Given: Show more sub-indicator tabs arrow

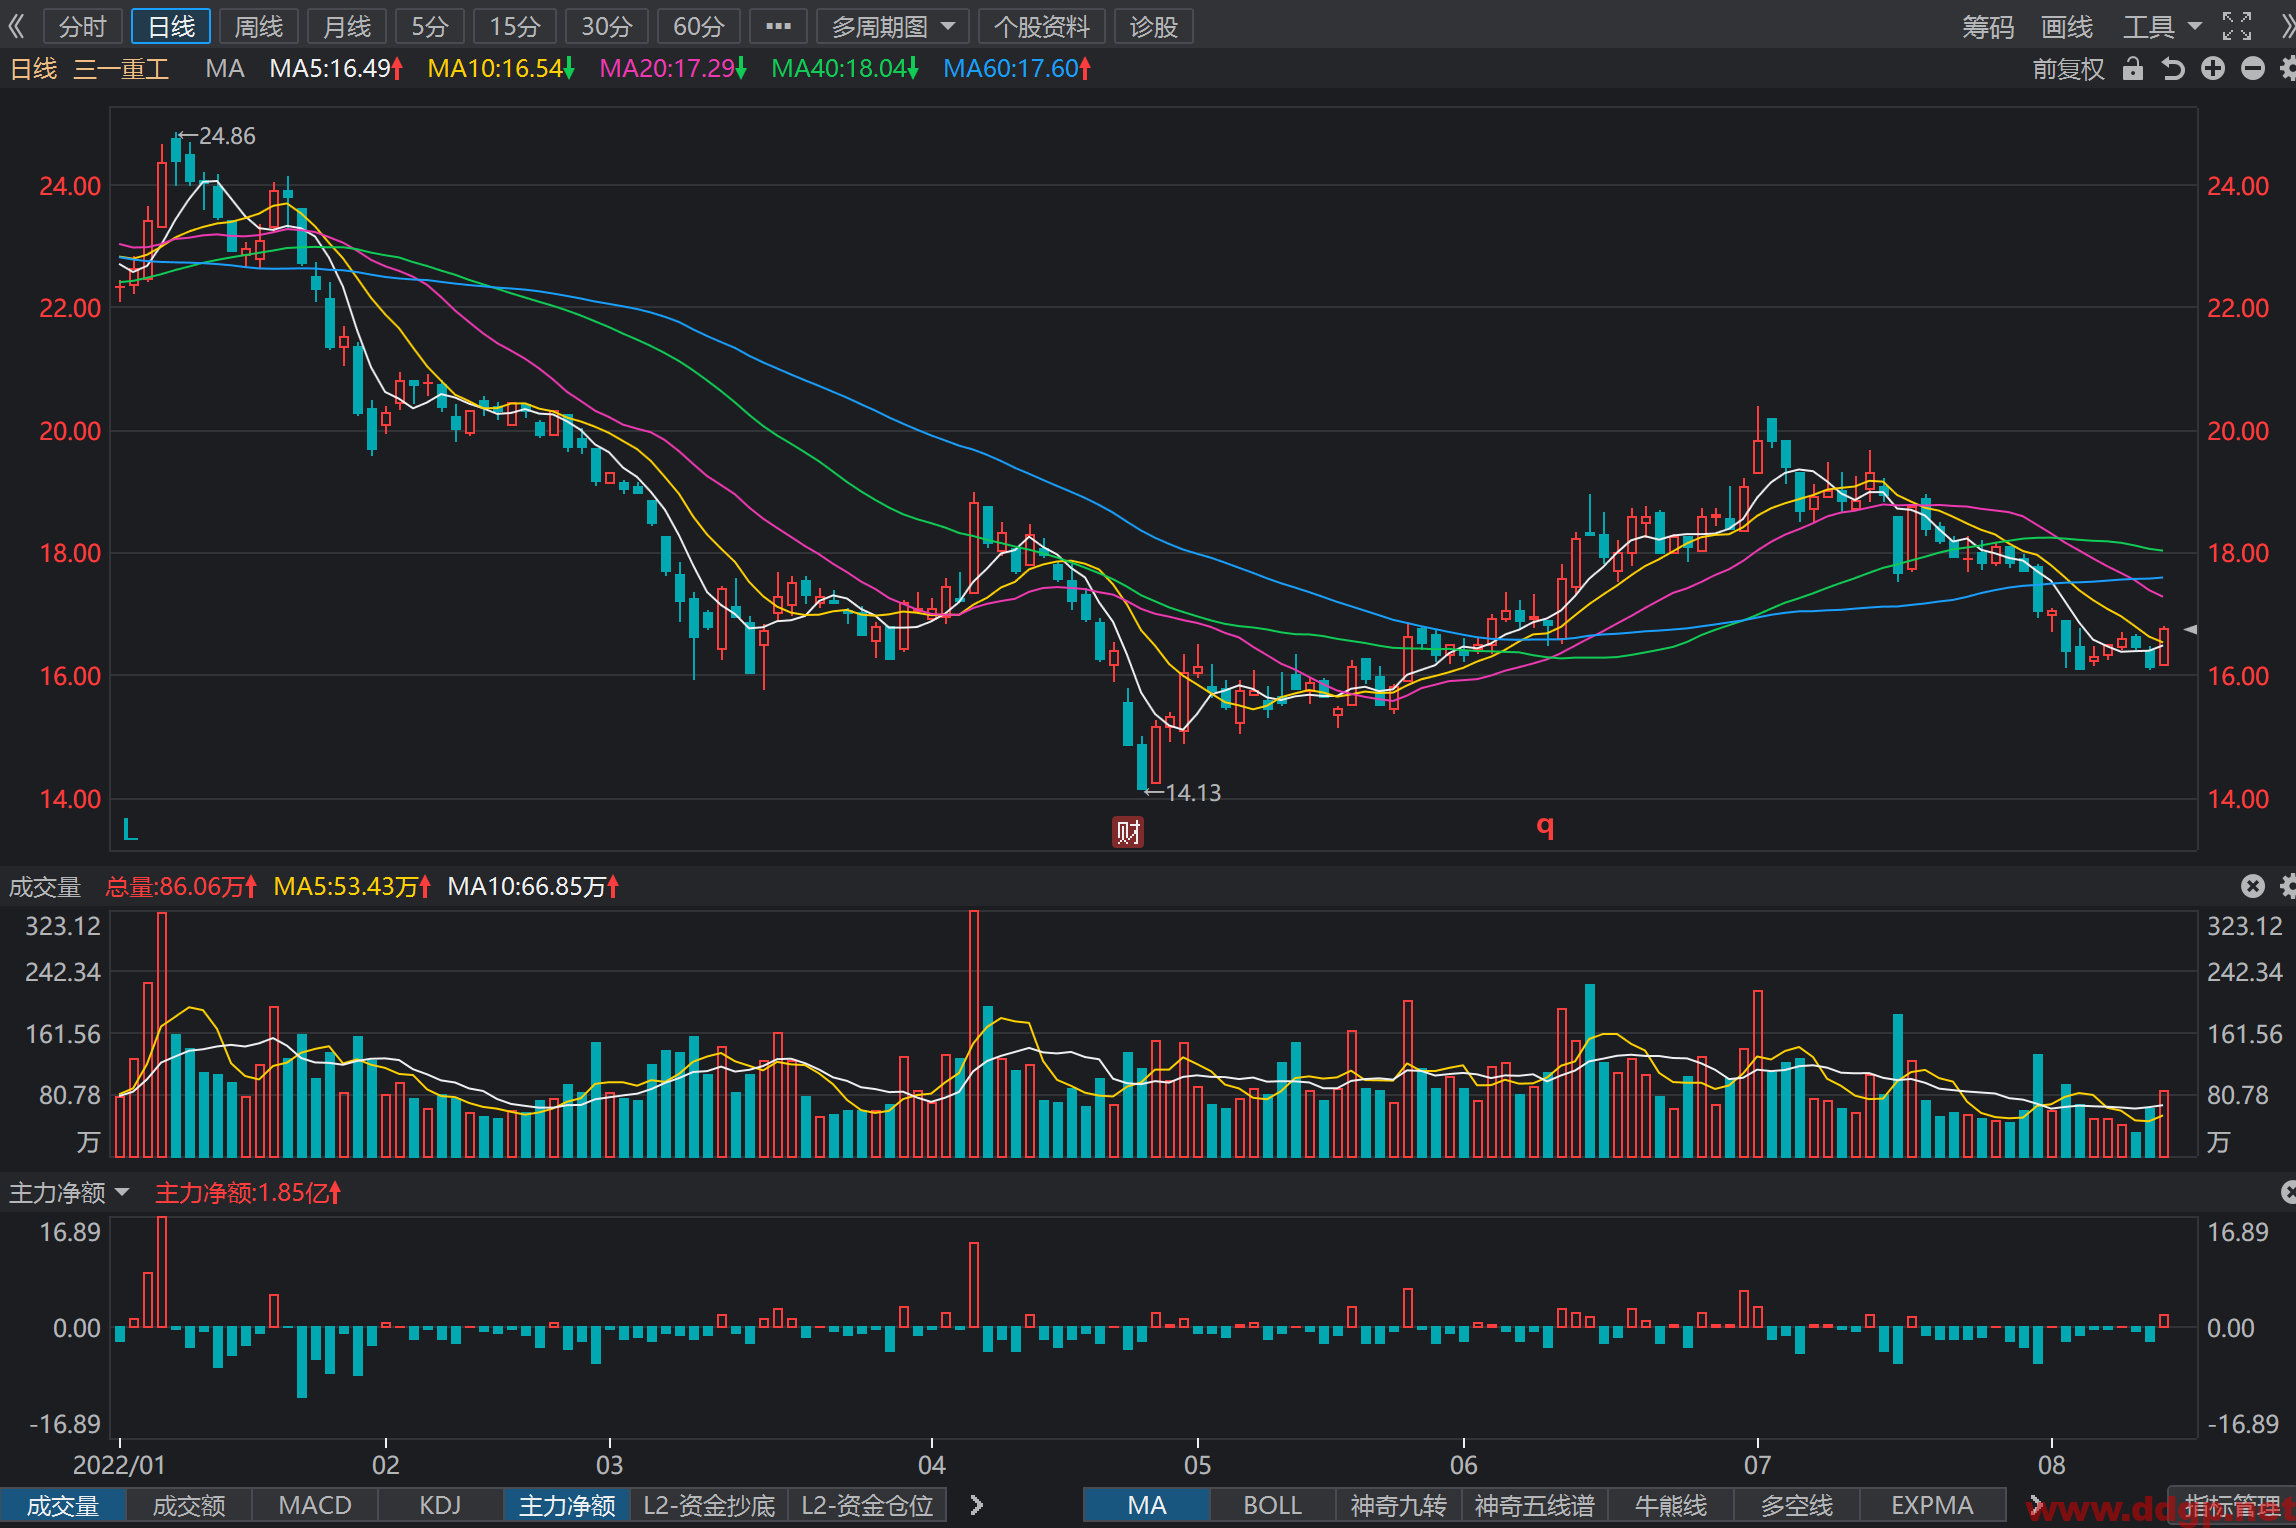Looking at the screenshot, I should [977, 1505].
